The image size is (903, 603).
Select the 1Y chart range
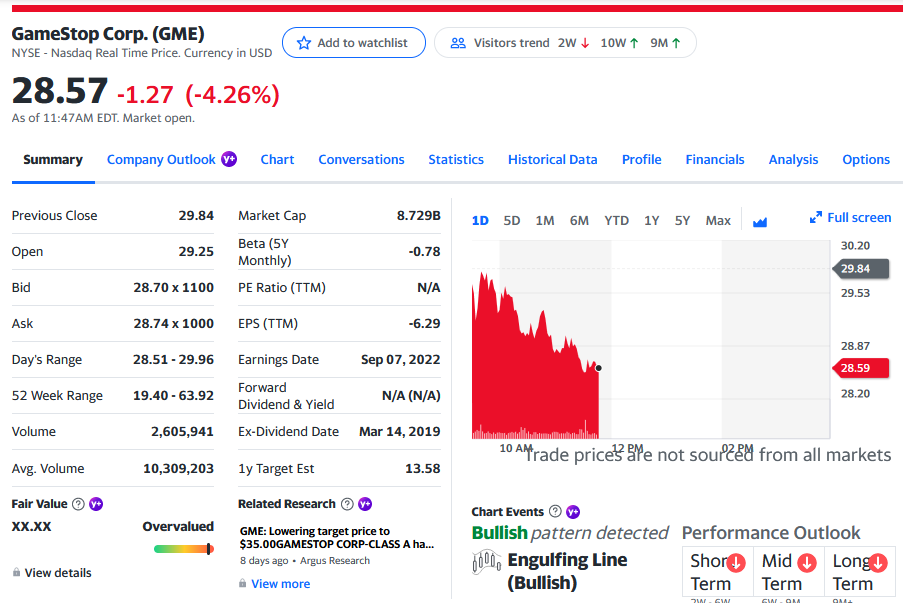pos(652,221)
